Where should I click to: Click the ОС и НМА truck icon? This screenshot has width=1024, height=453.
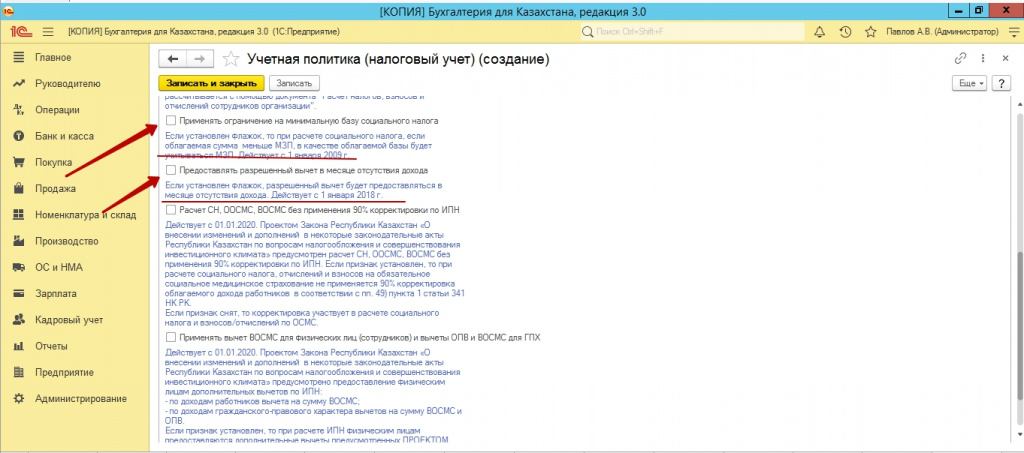19,267
